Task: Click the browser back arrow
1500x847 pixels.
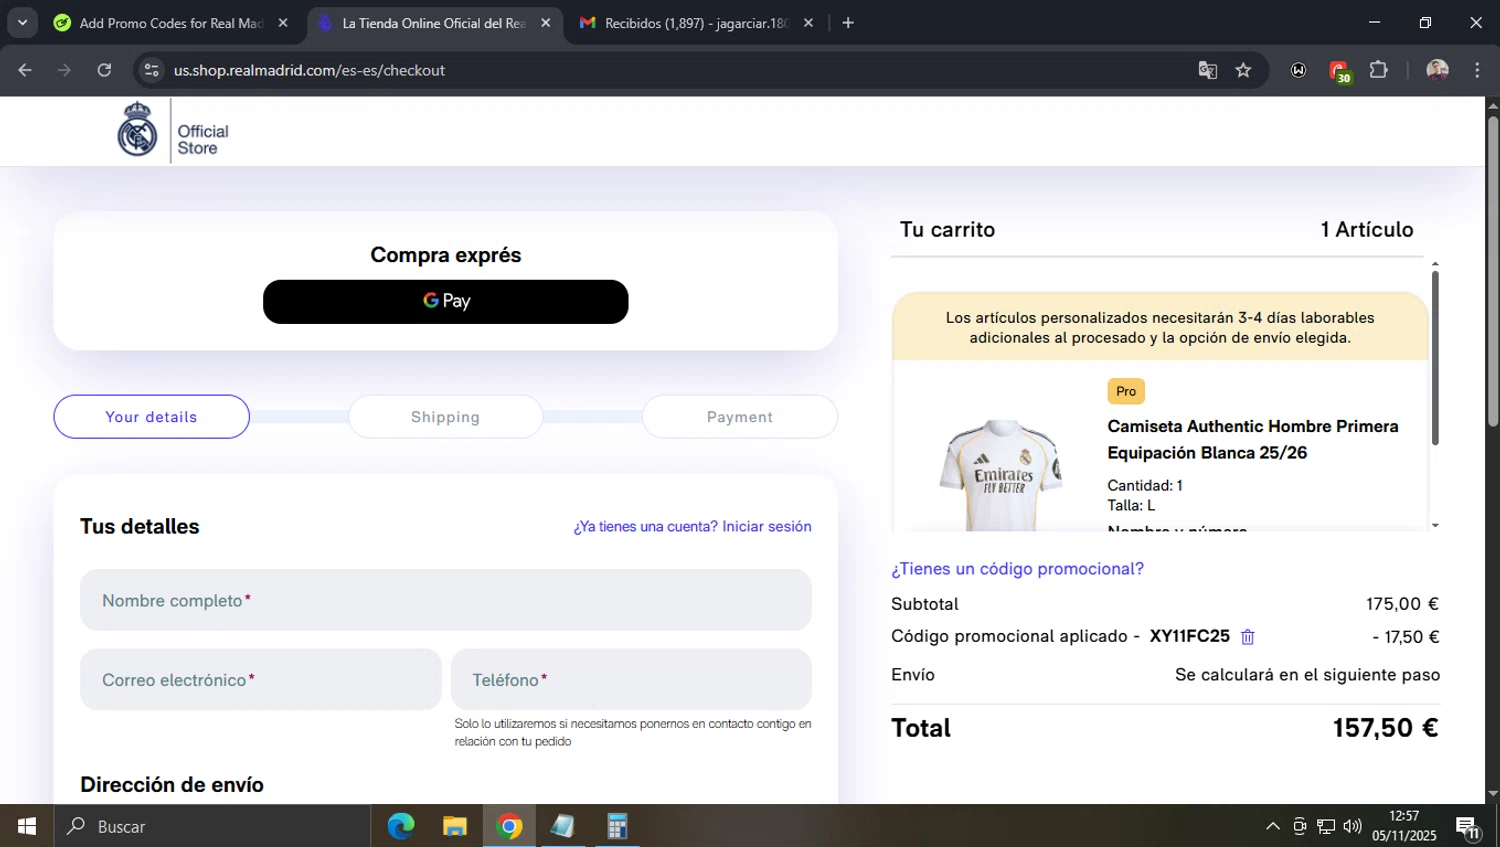Action: click(x=25, y=70)
